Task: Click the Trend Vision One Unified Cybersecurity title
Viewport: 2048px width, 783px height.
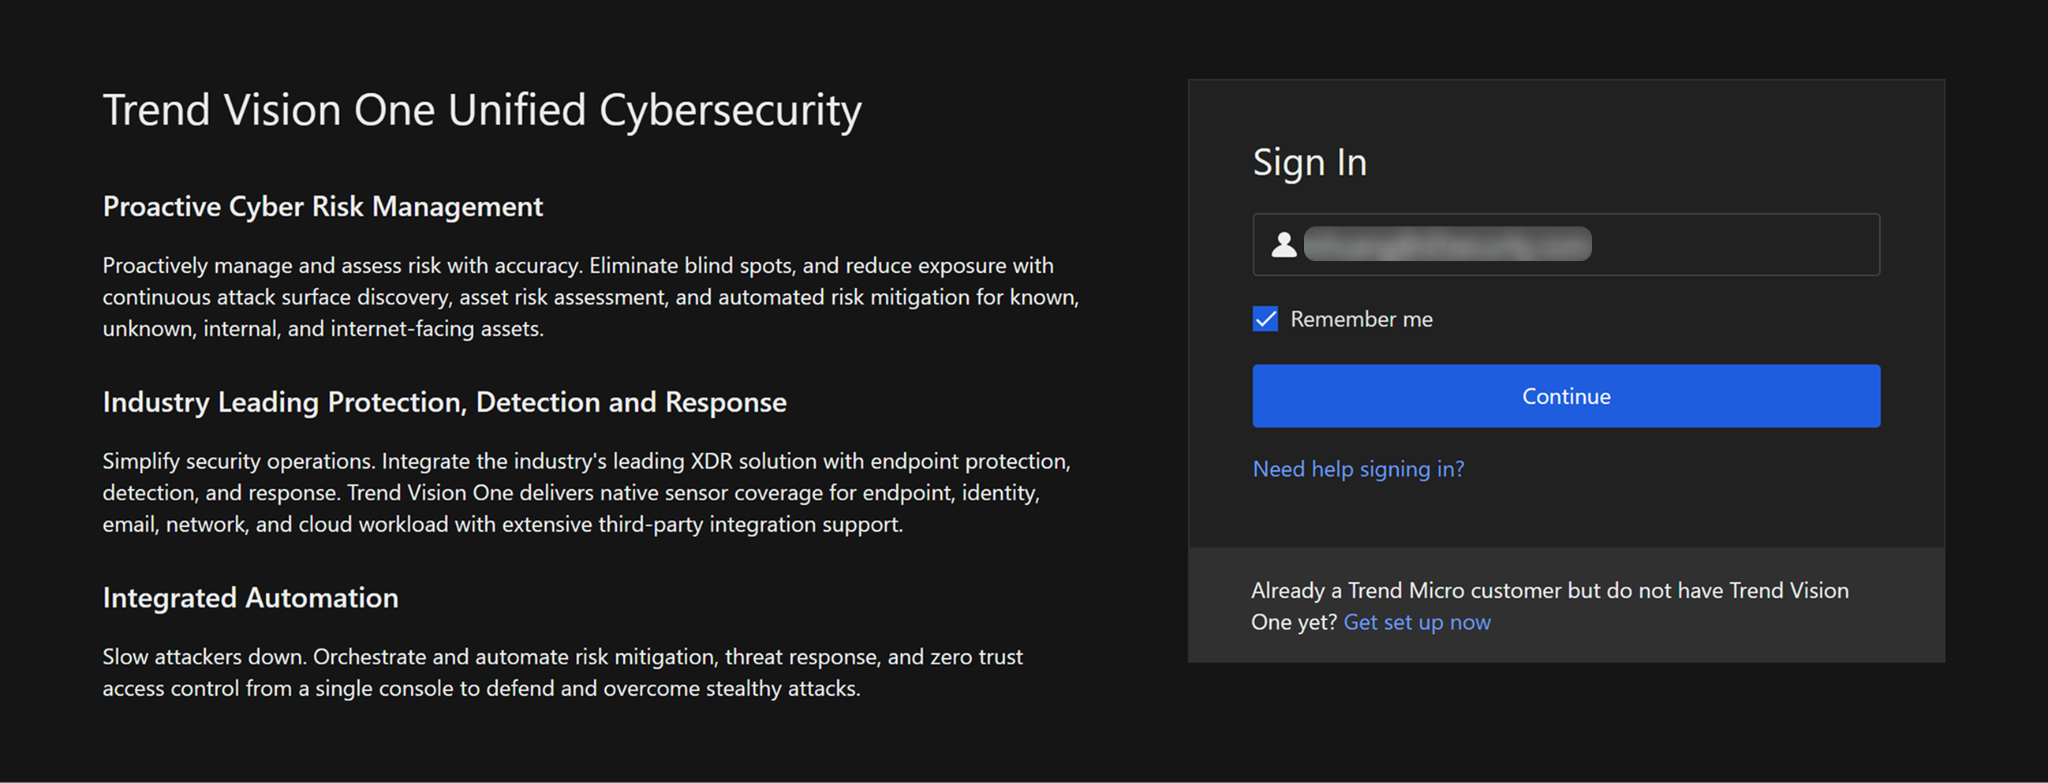Action: 482,110
